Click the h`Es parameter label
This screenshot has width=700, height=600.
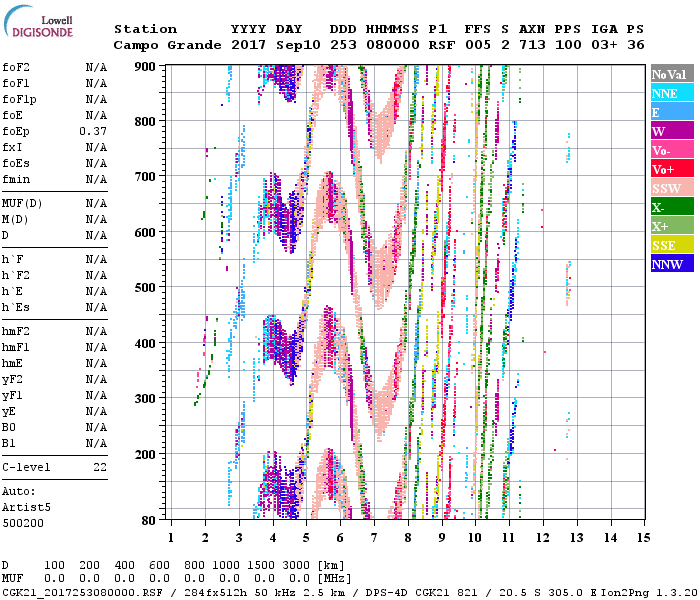point(16,308)
